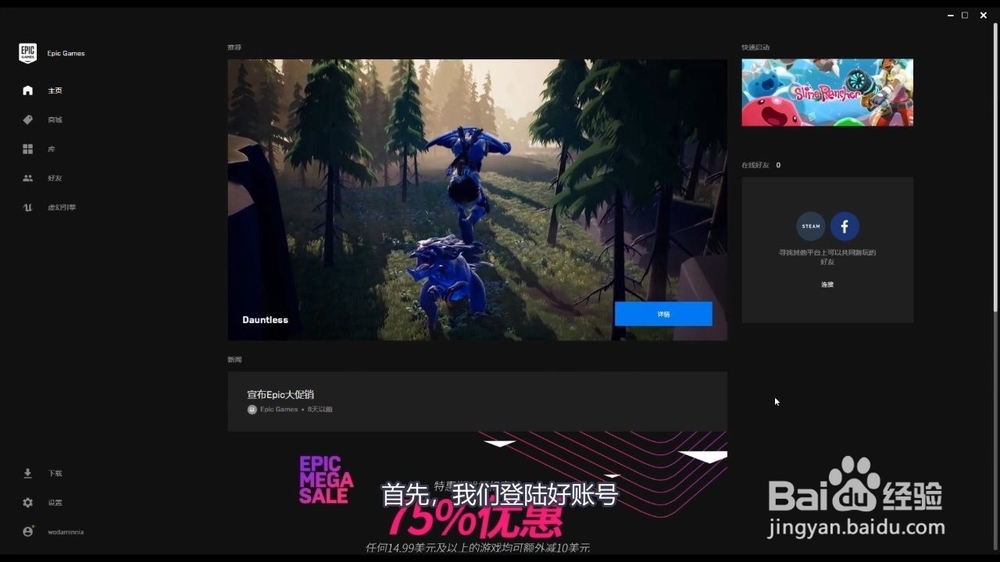Click the blue 详情 details button
The image size is (1000, 562).
tap(663, 314)
